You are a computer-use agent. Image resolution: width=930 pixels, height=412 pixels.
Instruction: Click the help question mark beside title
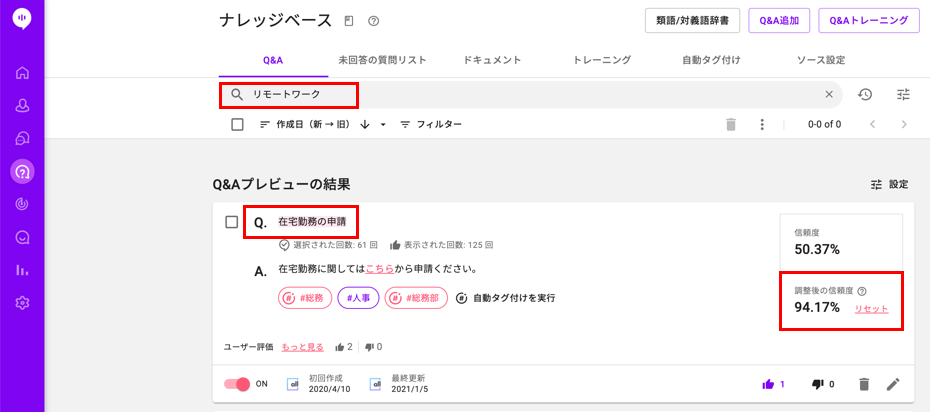(x=374, y=21)
